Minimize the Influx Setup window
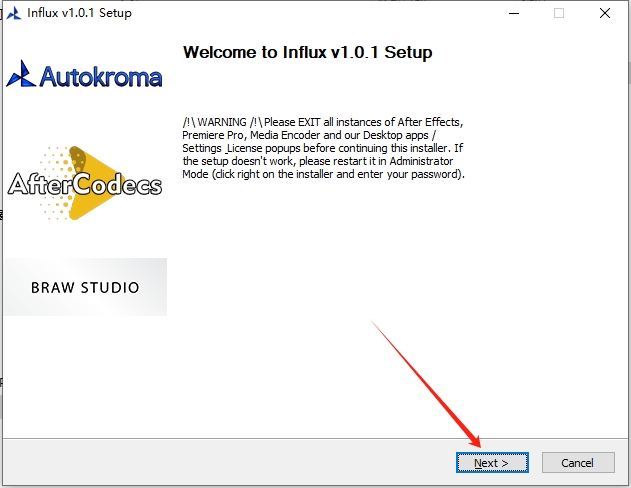 pos(514,13)
